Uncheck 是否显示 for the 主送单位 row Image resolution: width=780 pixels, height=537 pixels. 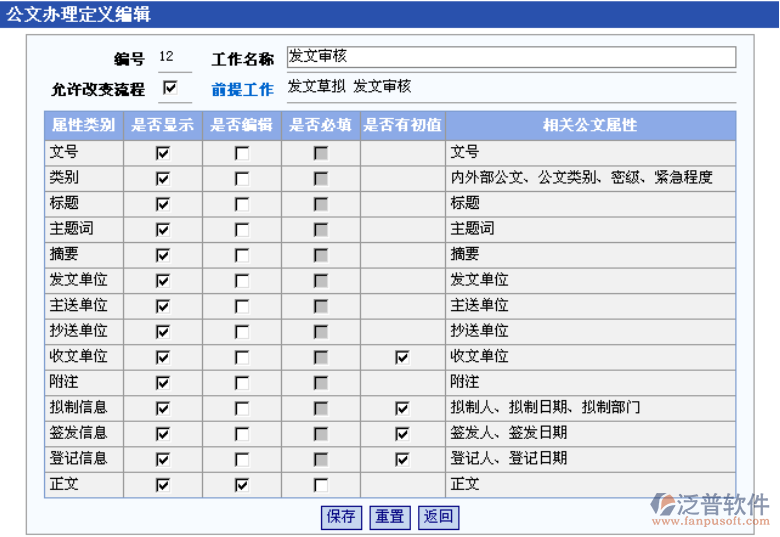[163, 306]
